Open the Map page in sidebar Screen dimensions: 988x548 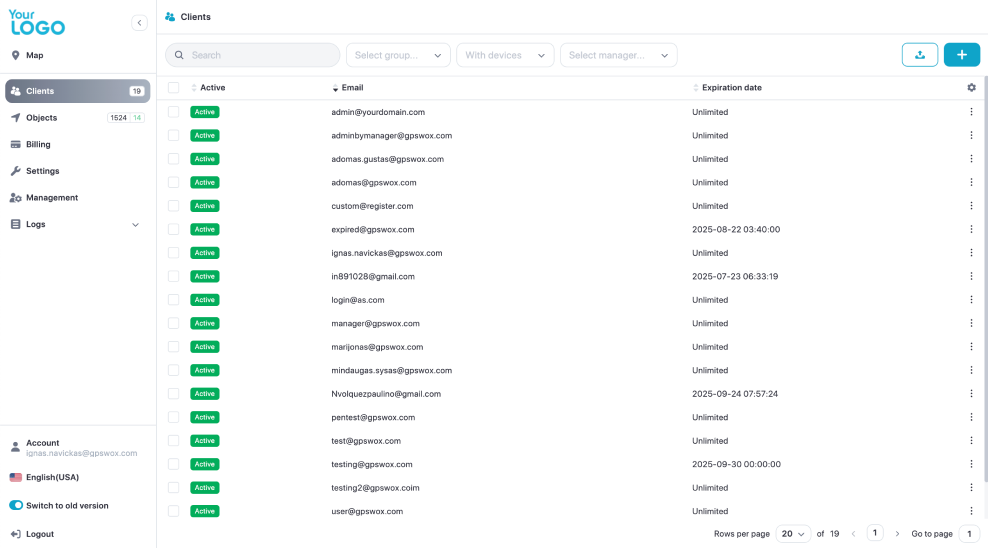pyautogui.click(x=35, y=55)
